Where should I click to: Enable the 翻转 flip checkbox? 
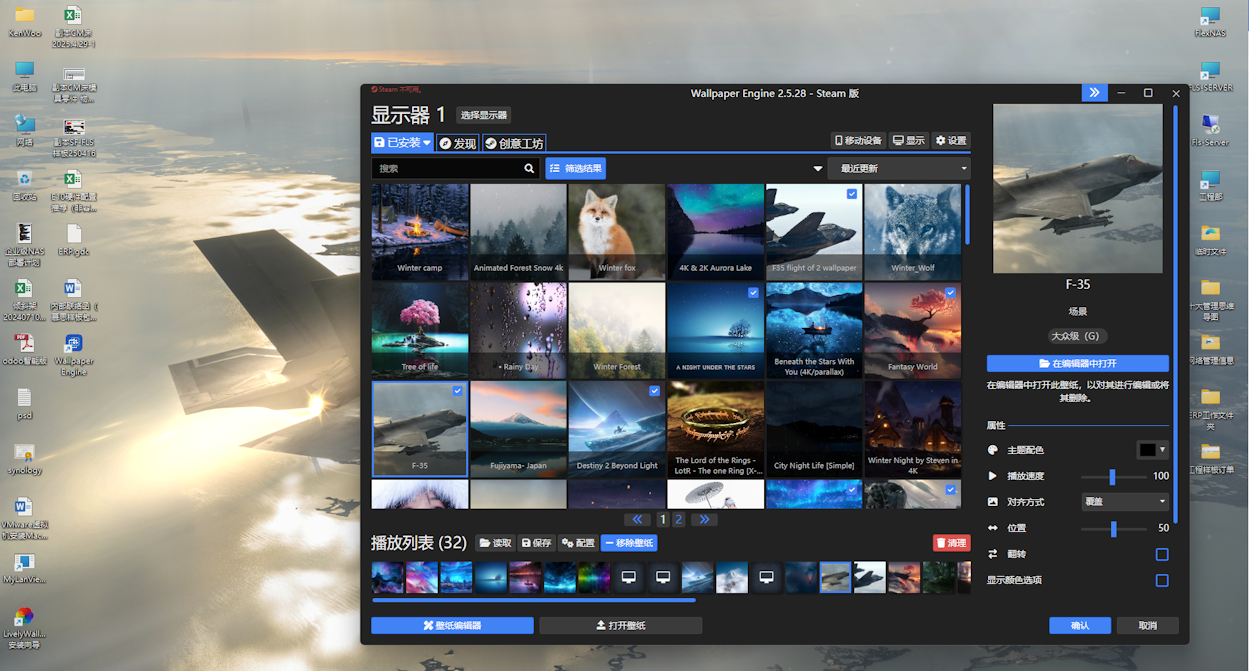click(1162, 554)
